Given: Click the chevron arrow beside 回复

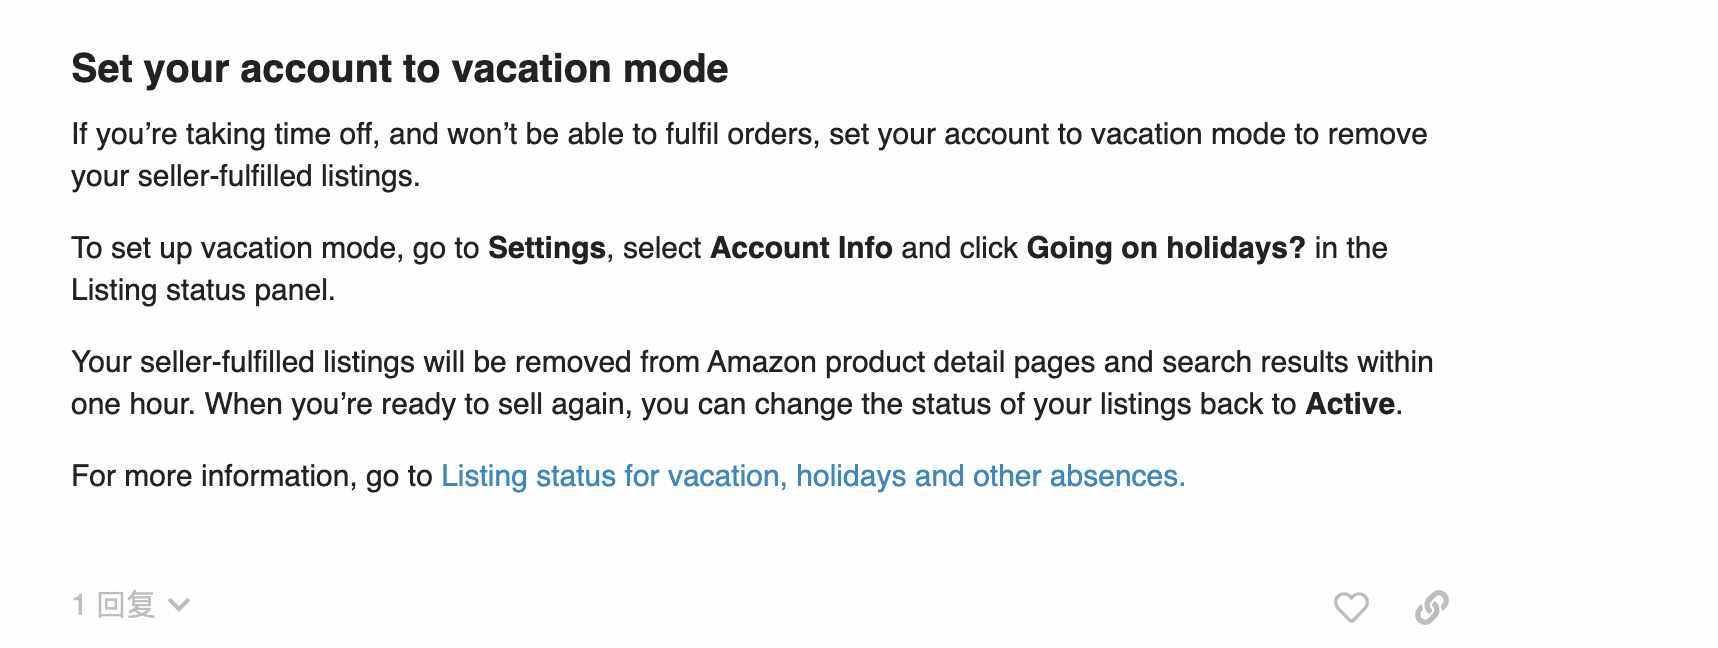Looking at the screenshot, I should pyautogui.click(x=179, y=604).
